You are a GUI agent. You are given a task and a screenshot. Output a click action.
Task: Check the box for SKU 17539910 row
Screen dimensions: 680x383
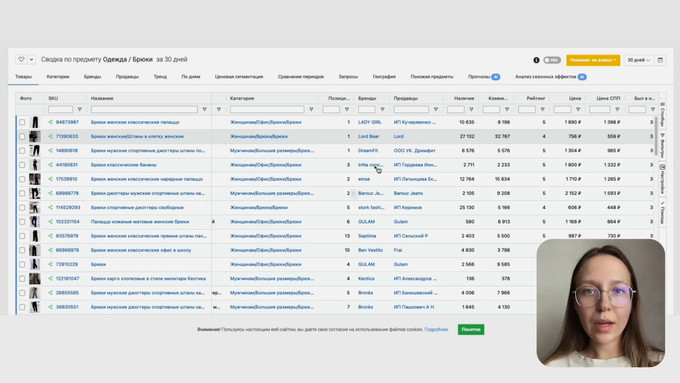click(x=22, y=179)
